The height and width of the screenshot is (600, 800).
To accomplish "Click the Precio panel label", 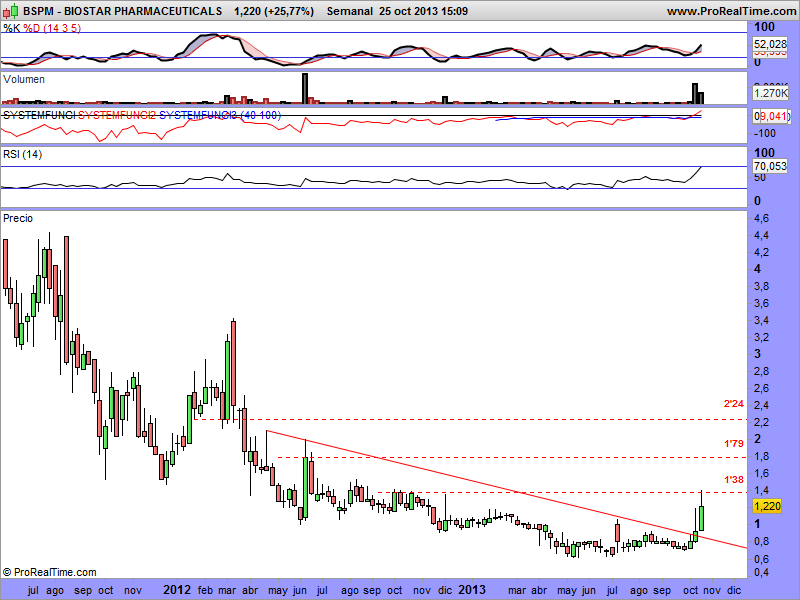I will point(18,218).
